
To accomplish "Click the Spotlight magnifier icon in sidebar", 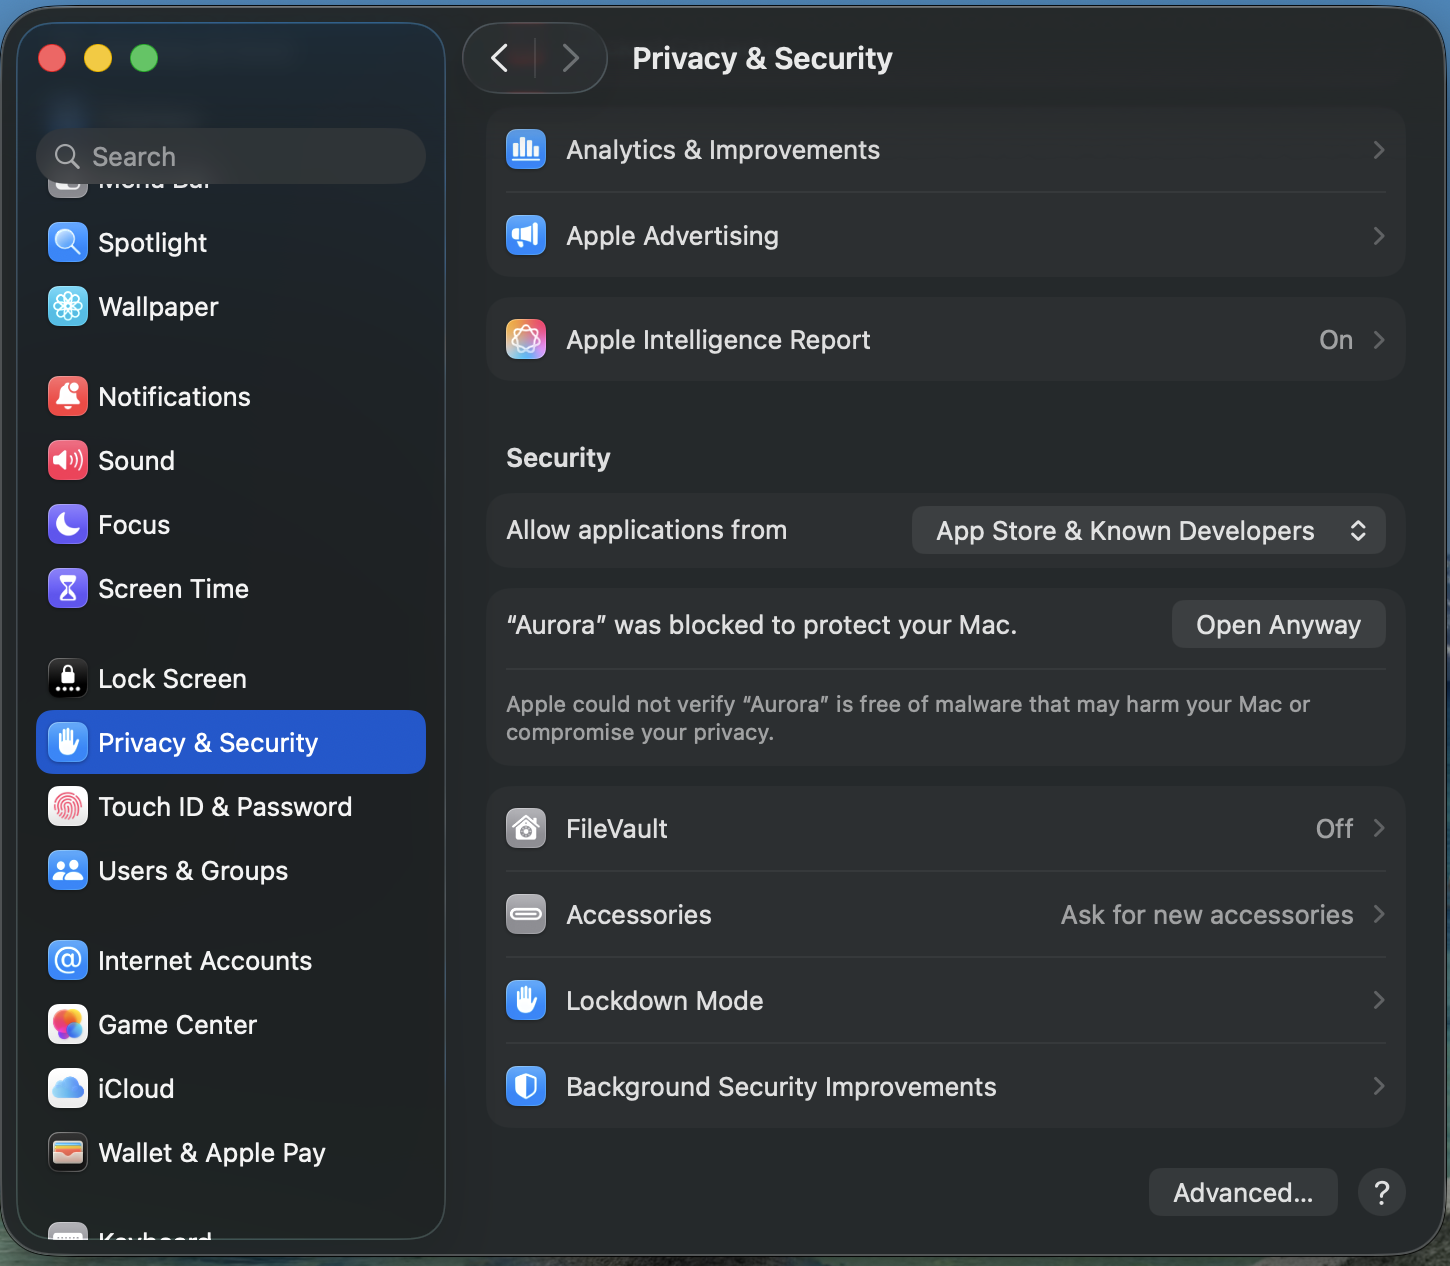I will 68,242.
